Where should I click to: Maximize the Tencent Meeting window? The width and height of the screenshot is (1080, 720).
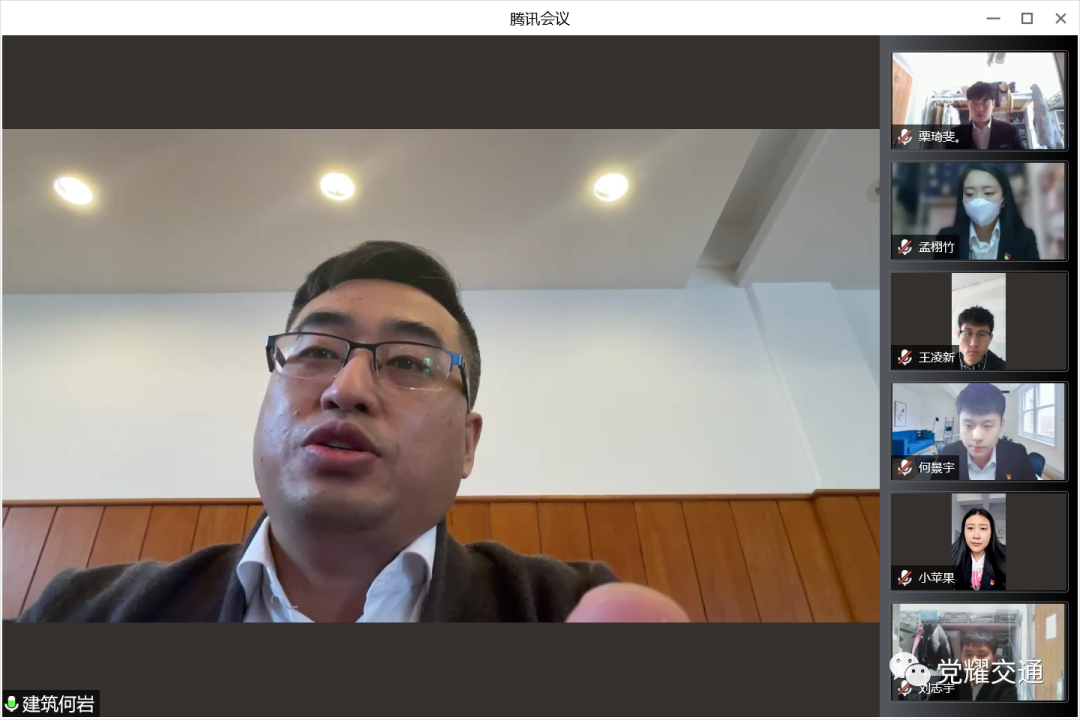(x=1027, y=18)
